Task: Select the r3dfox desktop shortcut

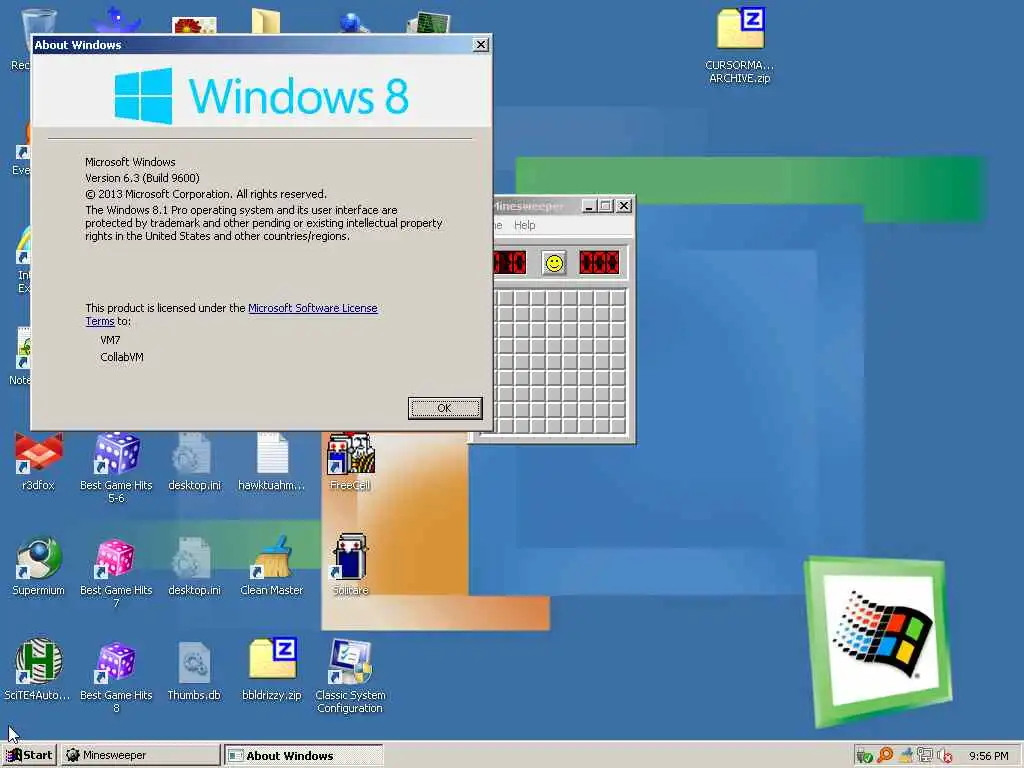Action: click(x=38, y=462)
